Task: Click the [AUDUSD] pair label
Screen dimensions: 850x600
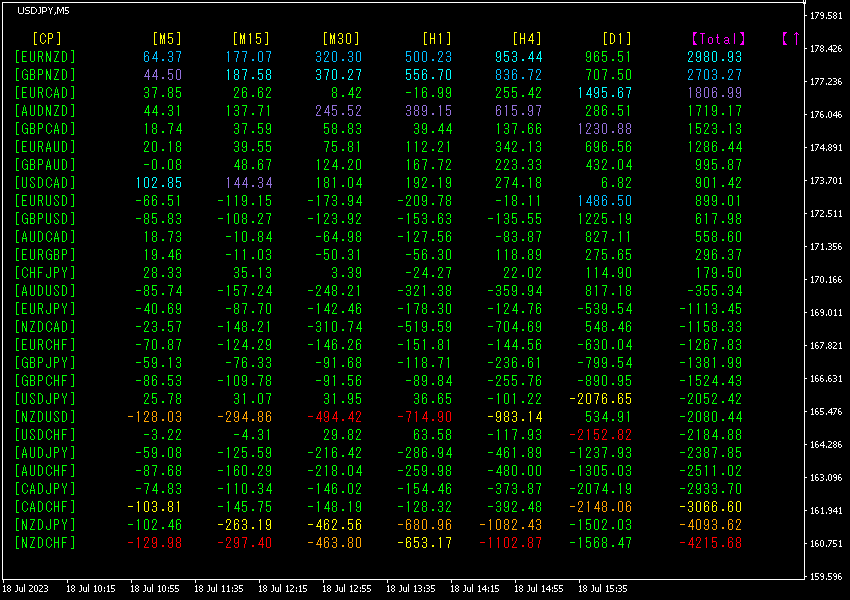Action: pyautogui.click(x=45, y=291)
